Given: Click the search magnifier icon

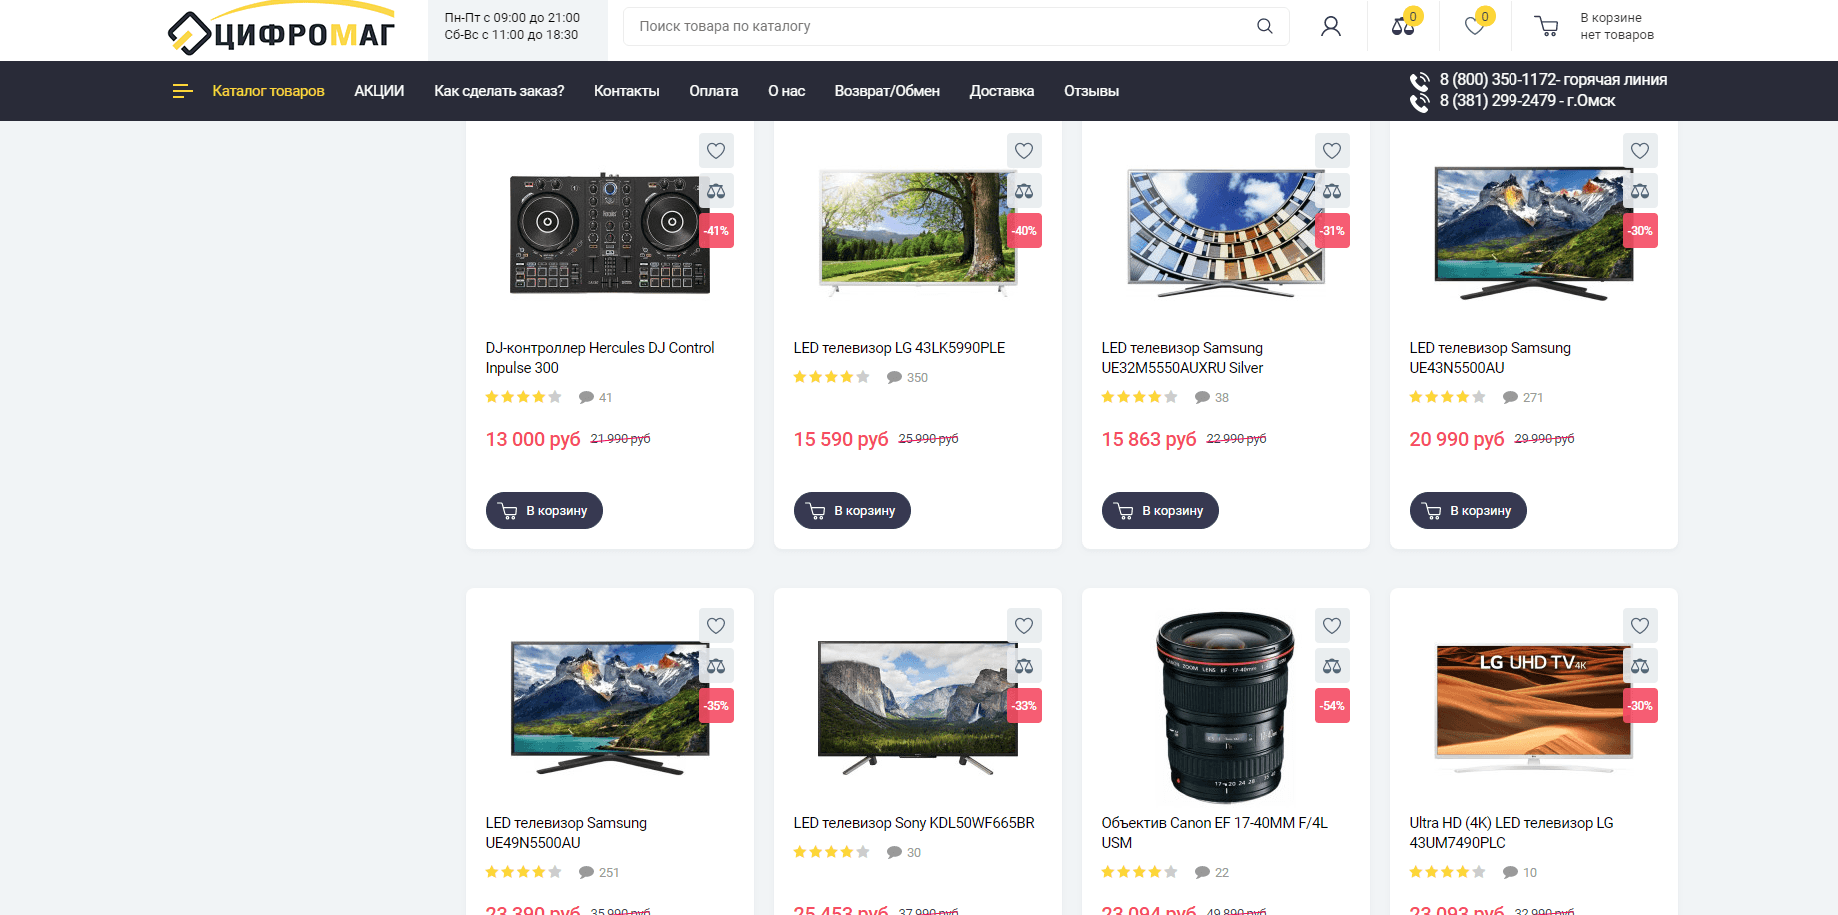Looking at the screenshot, I should click(x=1264, y=27).
